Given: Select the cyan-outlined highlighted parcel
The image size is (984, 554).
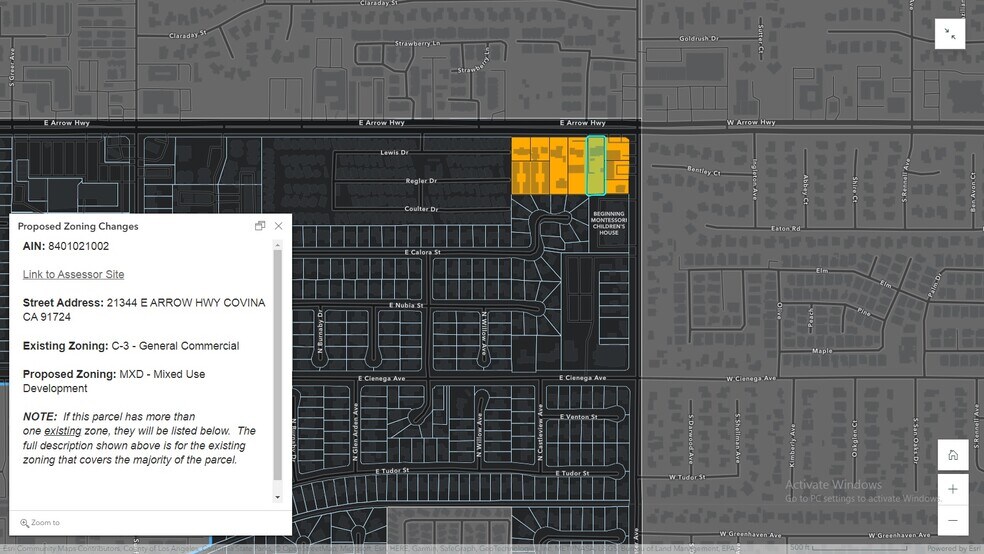Looking at the screenshot, I should 596,166.
